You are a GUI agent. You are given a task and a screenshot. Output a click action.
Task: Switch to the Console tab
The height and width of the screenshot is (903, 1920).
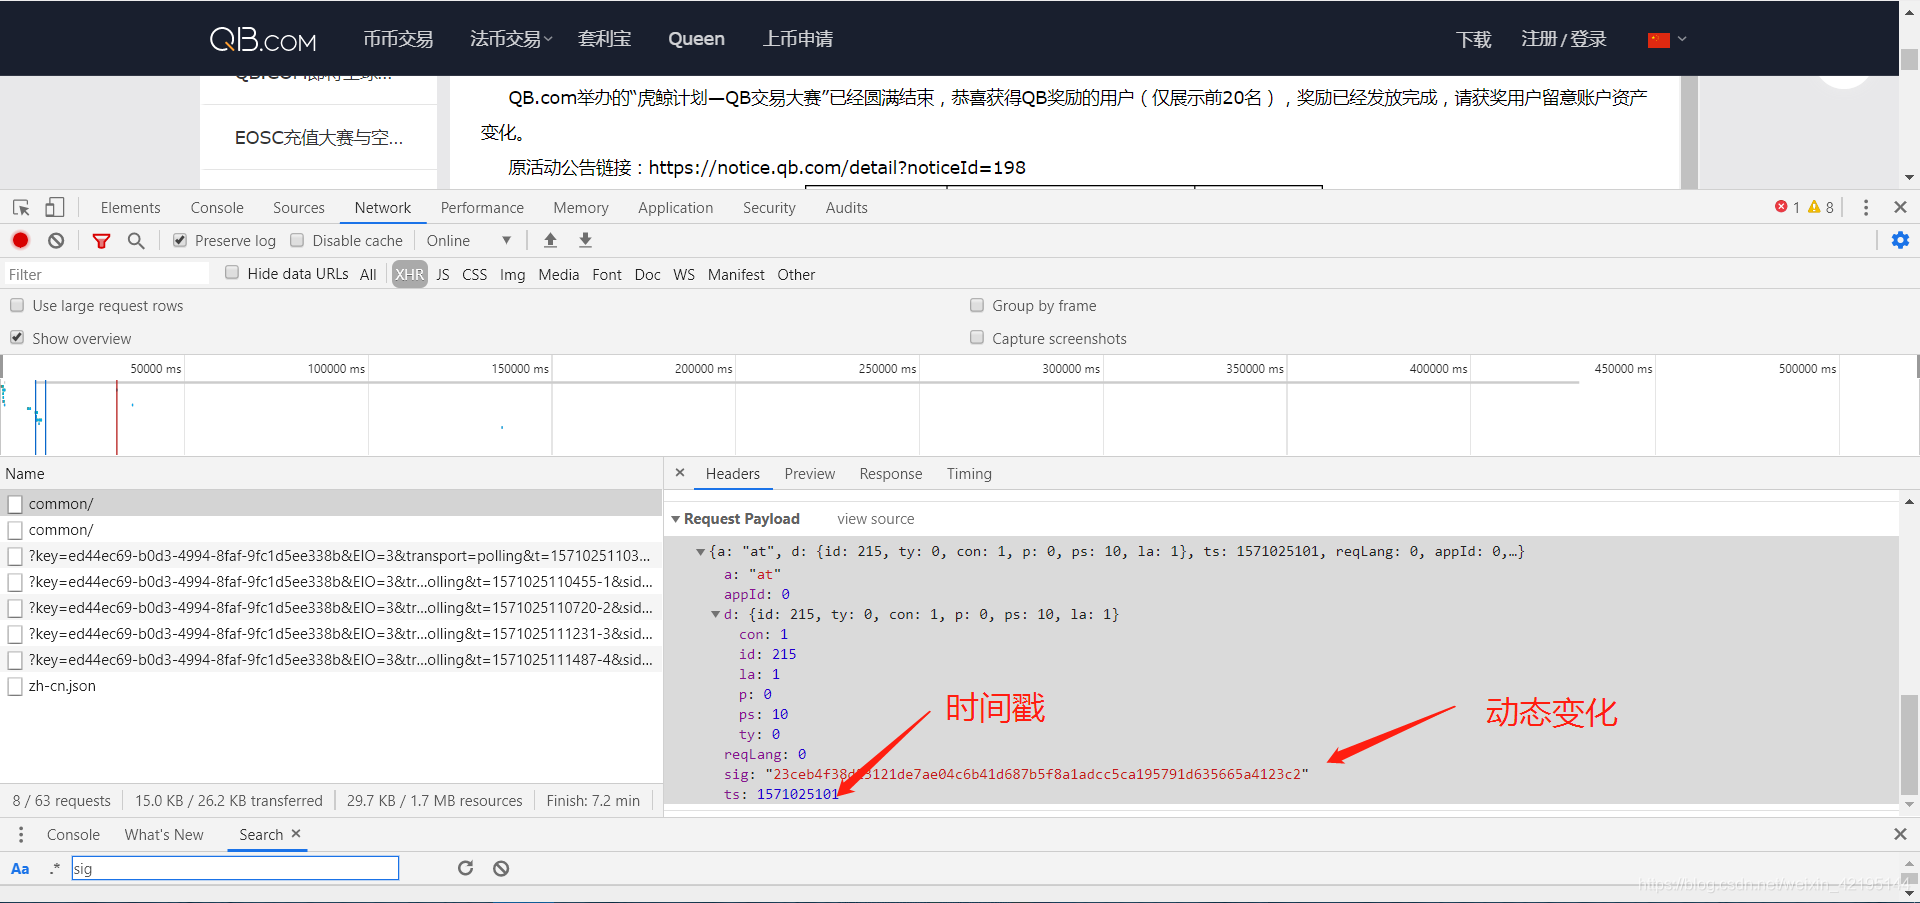coord(217,208)
